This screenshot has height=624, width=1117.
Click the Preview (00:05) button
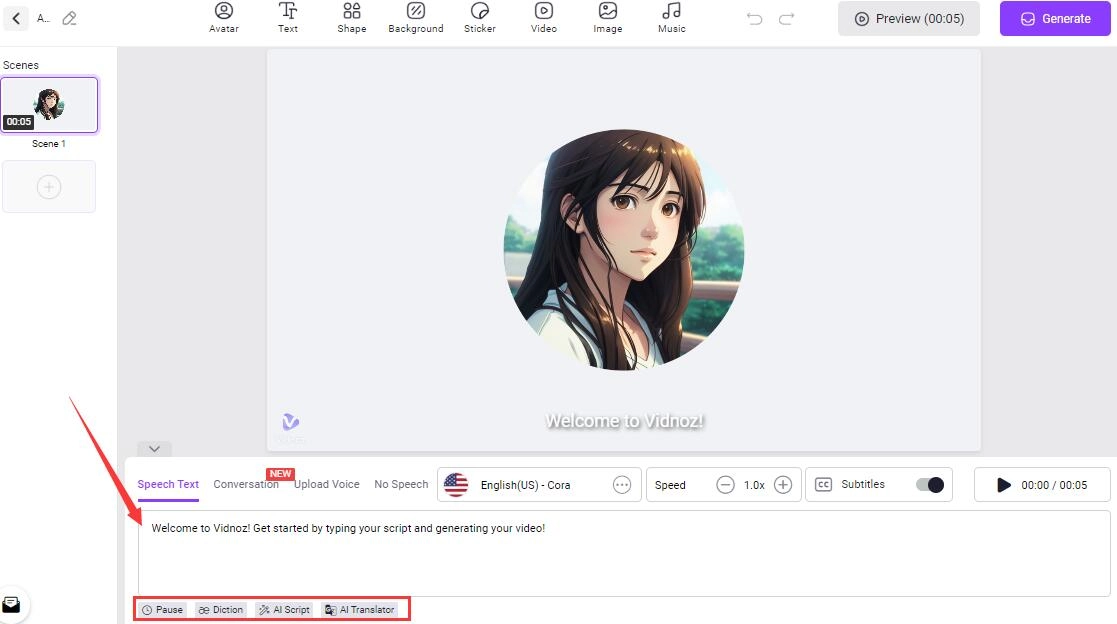909,19
